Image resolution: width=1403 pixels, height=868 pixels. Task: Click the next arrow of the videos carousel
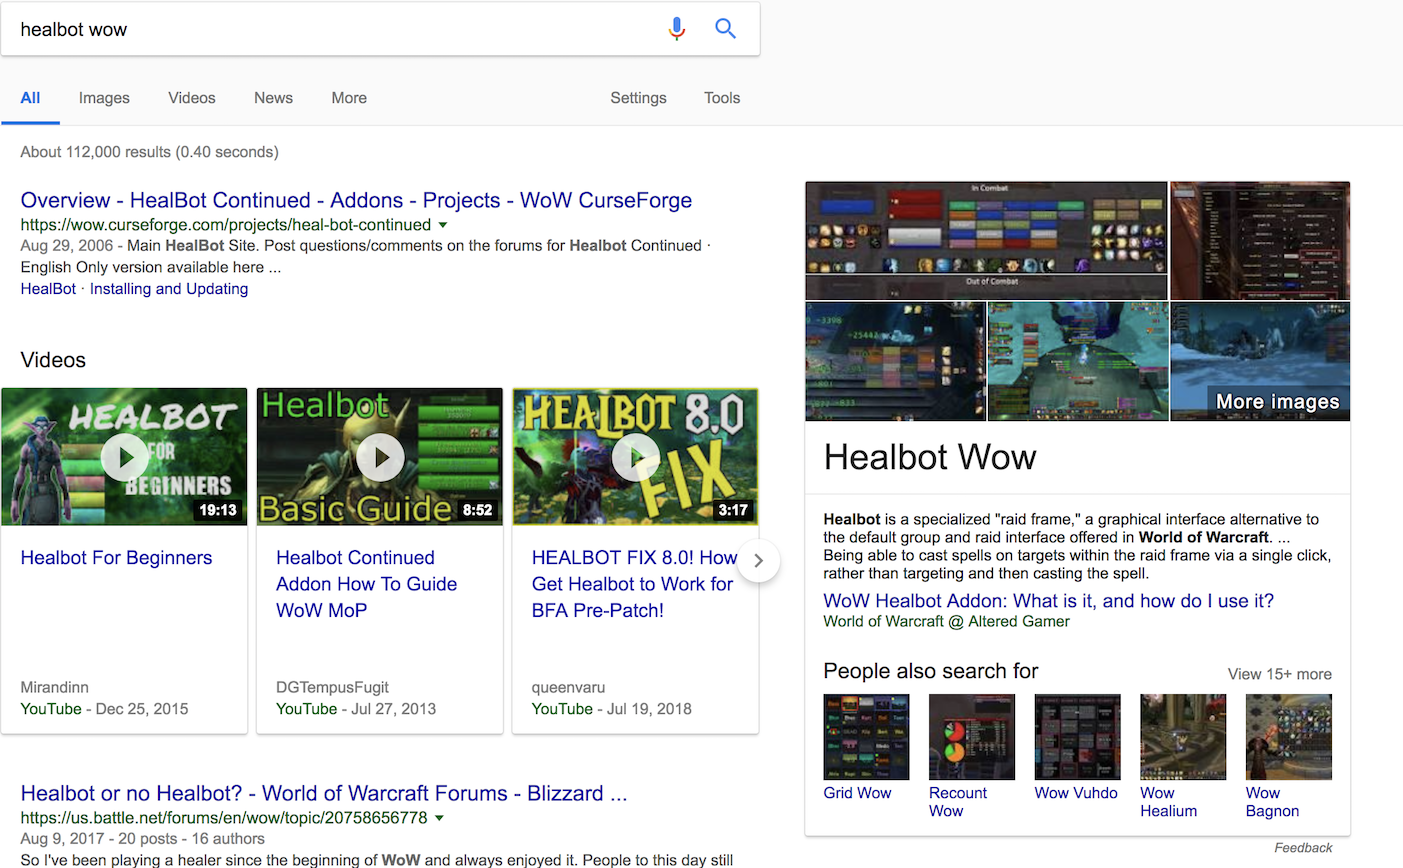[759, 561]
